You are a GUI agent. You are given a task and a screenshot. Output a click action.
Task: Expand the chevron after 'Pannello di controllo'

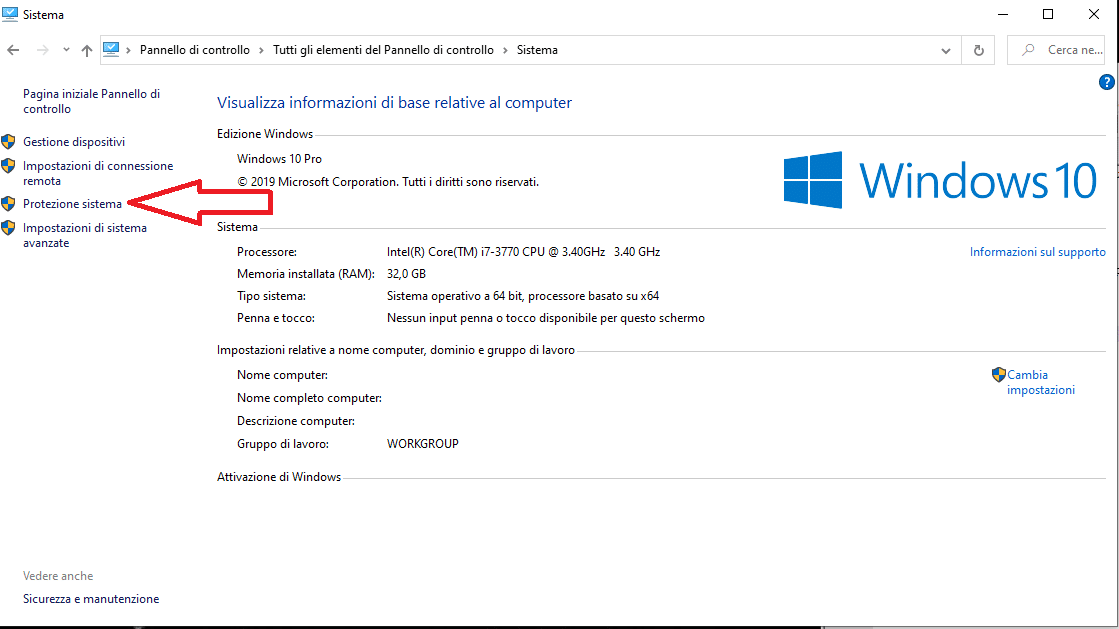tap(261, 50)
